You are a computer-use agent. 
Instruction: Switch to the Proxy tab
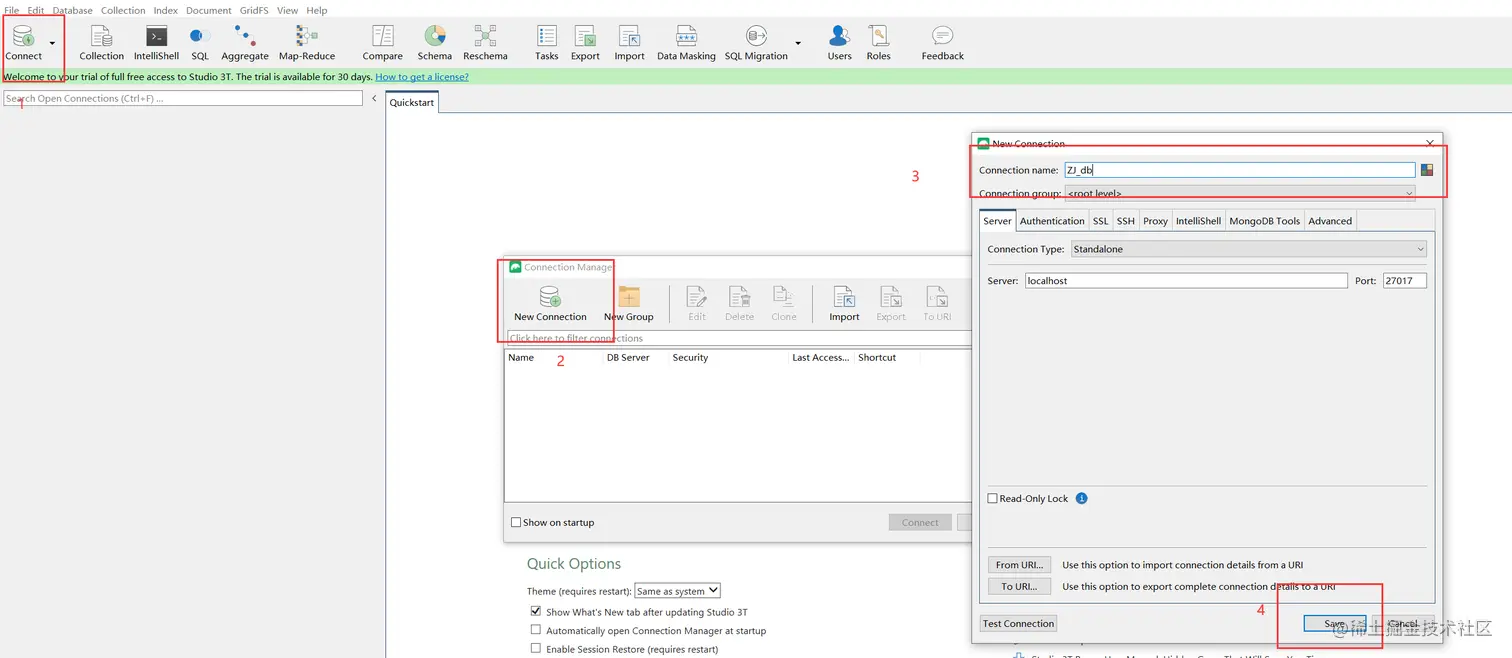click(x=1156, y=221)
